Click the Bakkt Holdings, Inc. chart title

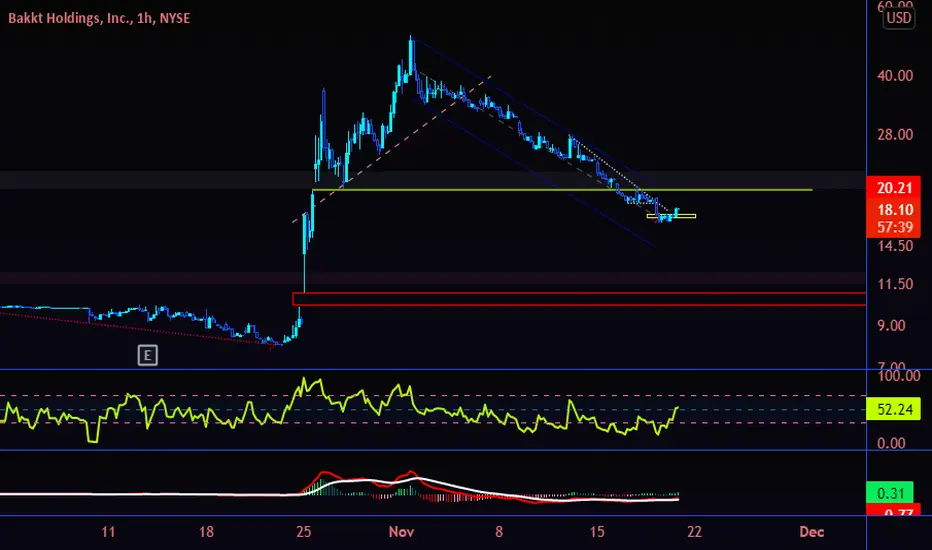pos(99,18)
